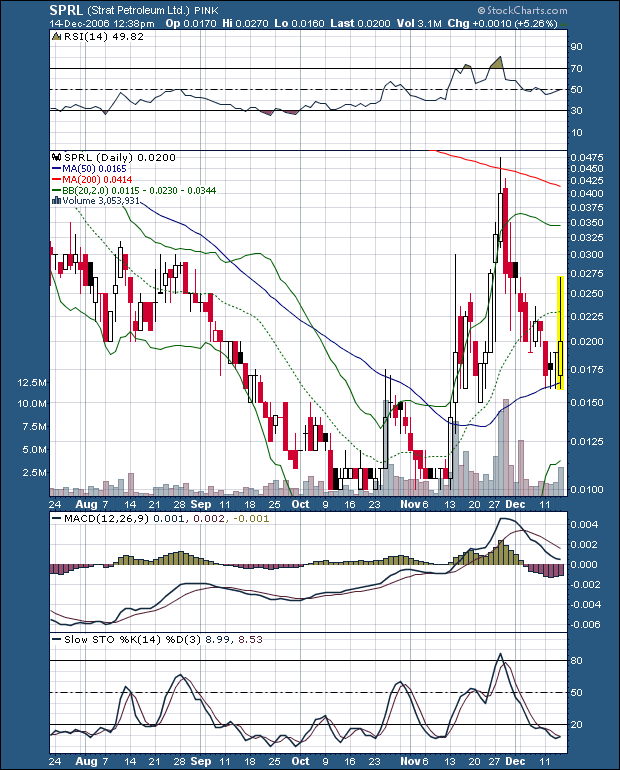Click the candlestick icon beside SPRL (Daily)
The width and height of the screenshot is (620, 770).
pos(56,158)
